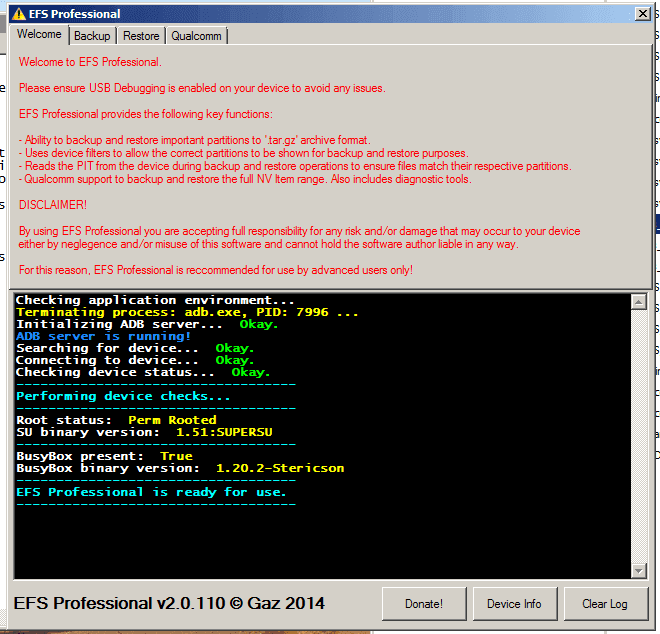Click the log scrollbar up arrow

(x=639, y=301)
